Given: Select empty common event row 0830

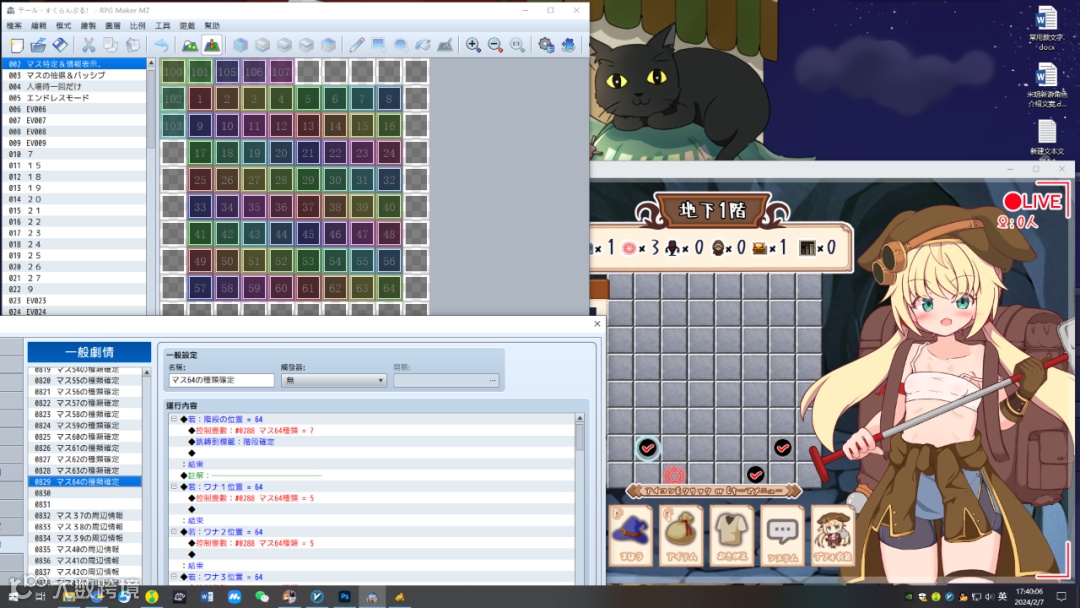Looking at the screenshot, I should [85, 493].
